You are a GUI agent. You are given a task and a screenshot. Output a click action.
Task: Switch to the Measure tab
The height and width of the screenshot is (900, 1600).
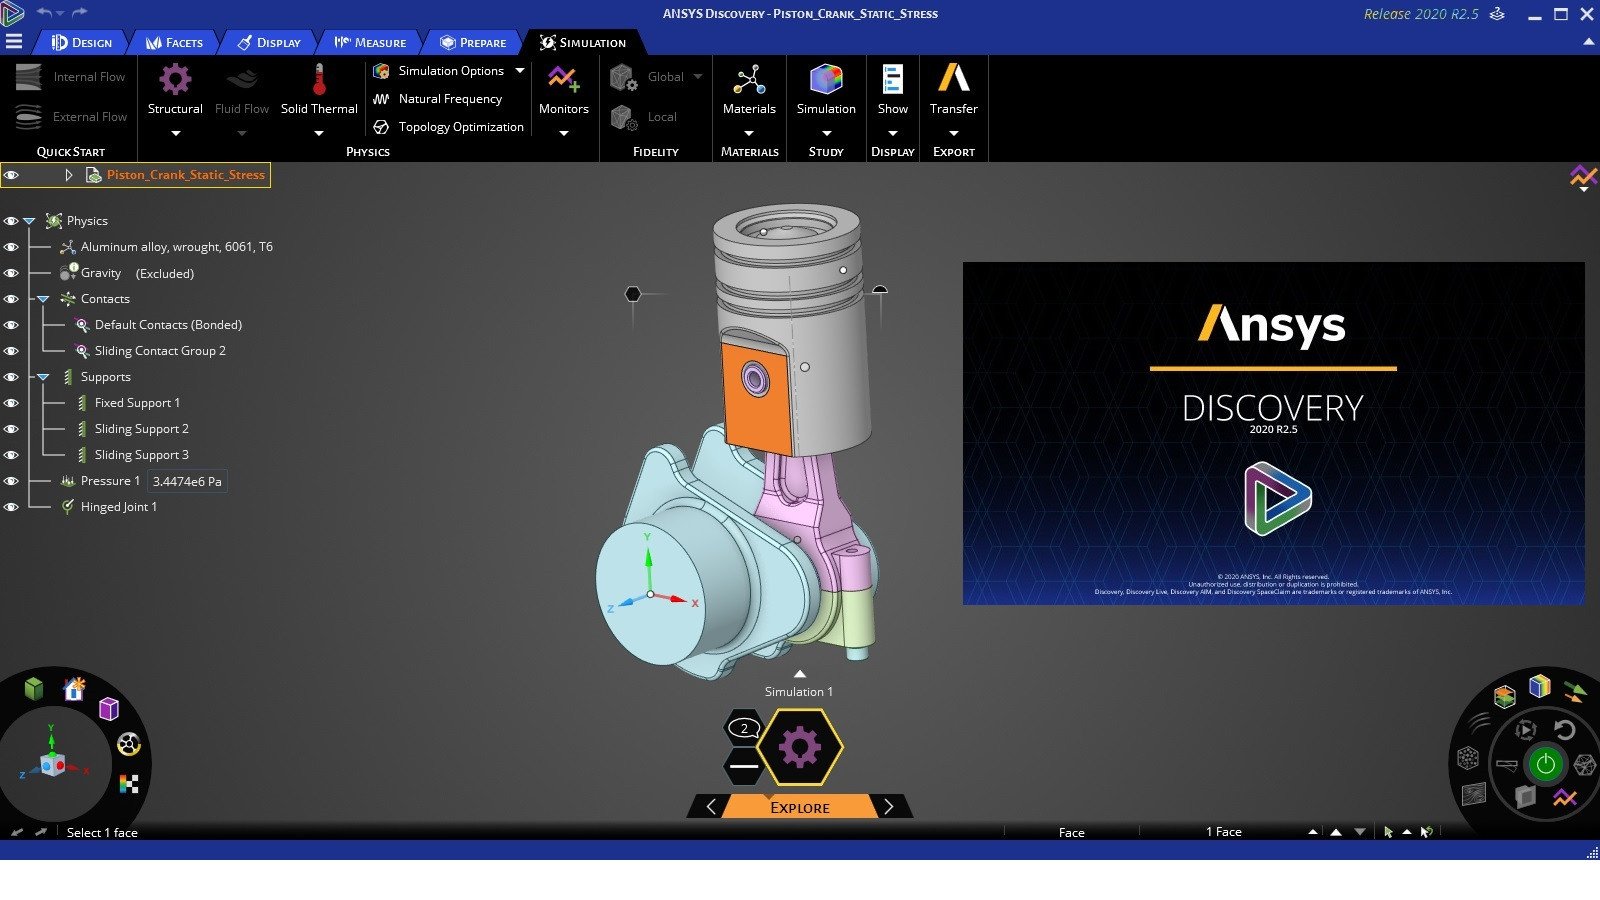coord(370,43)
